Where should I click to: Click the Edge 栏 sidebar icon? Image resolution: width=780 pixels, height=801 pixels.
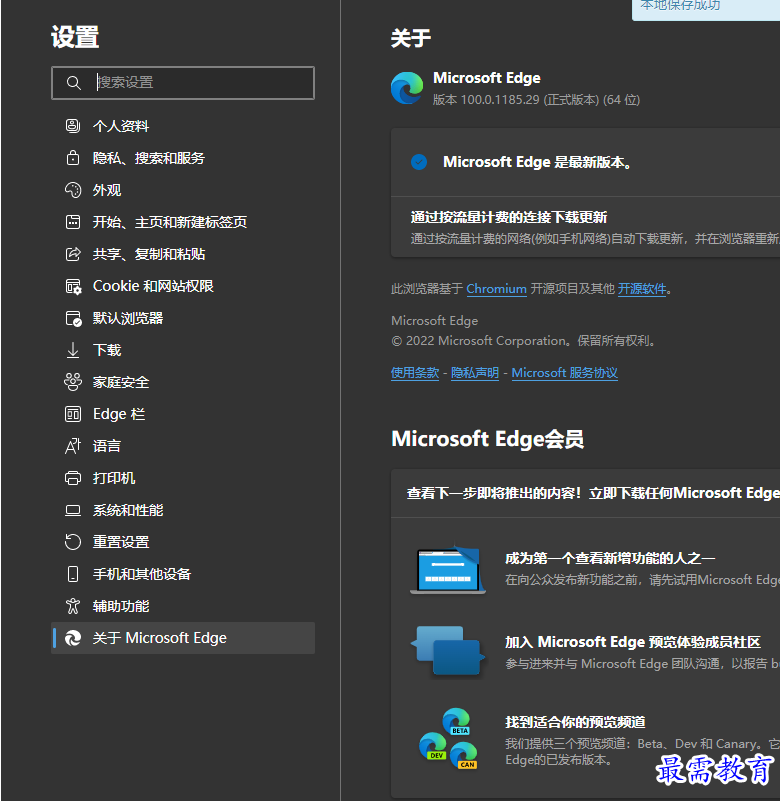click(x=73, y=414)
